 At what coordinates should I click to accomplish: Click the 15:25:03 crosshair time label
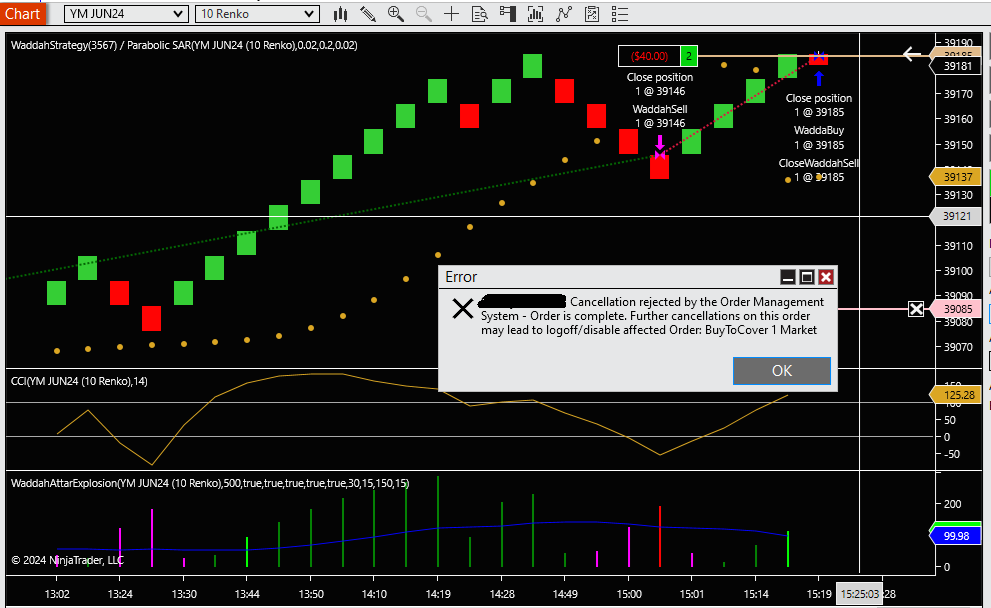click(x=860, y=594)
